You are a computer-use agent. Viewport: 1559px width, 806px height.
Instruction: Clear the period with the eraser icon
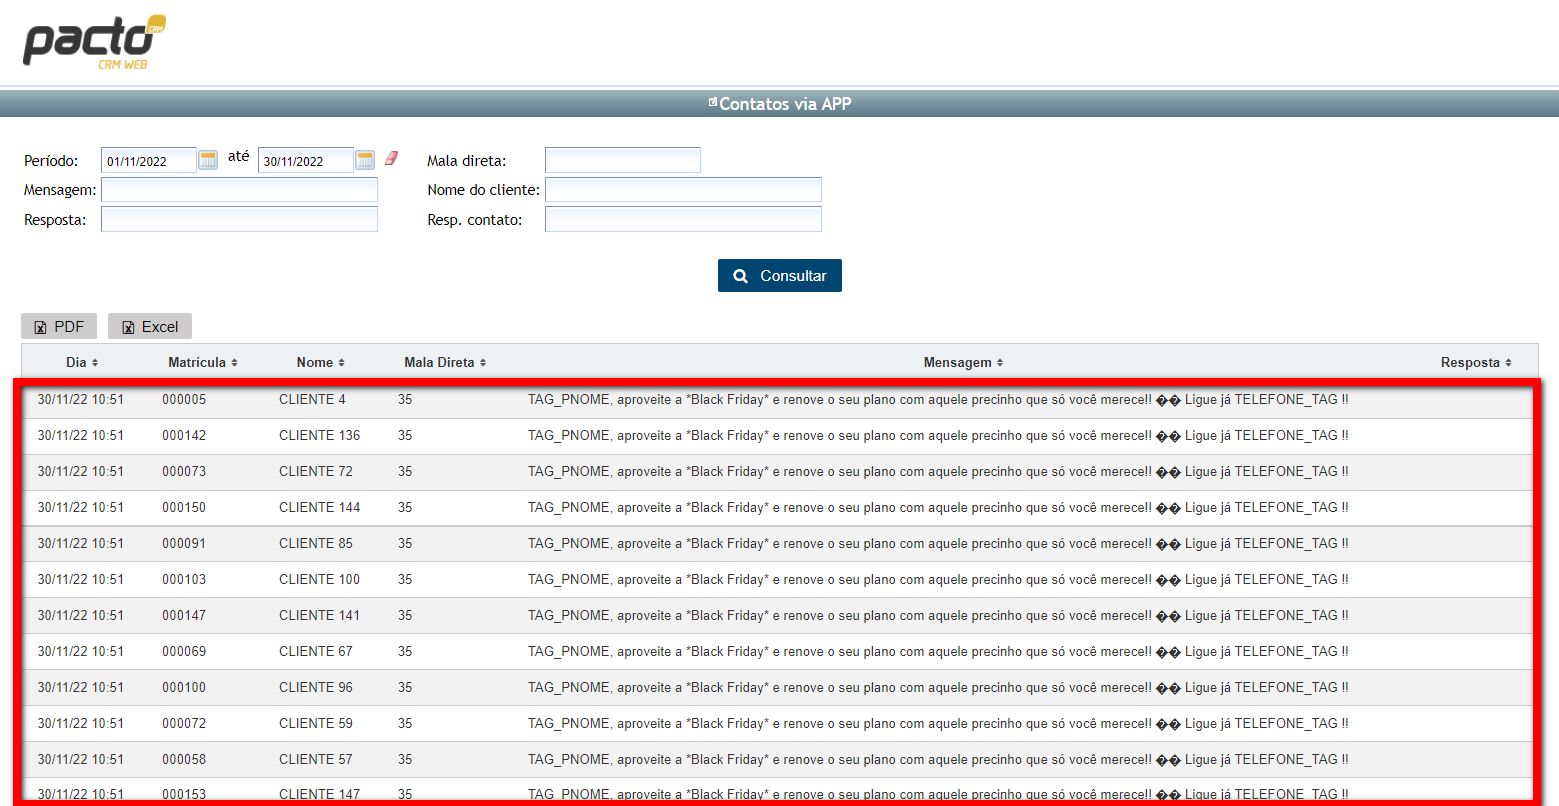391,158
